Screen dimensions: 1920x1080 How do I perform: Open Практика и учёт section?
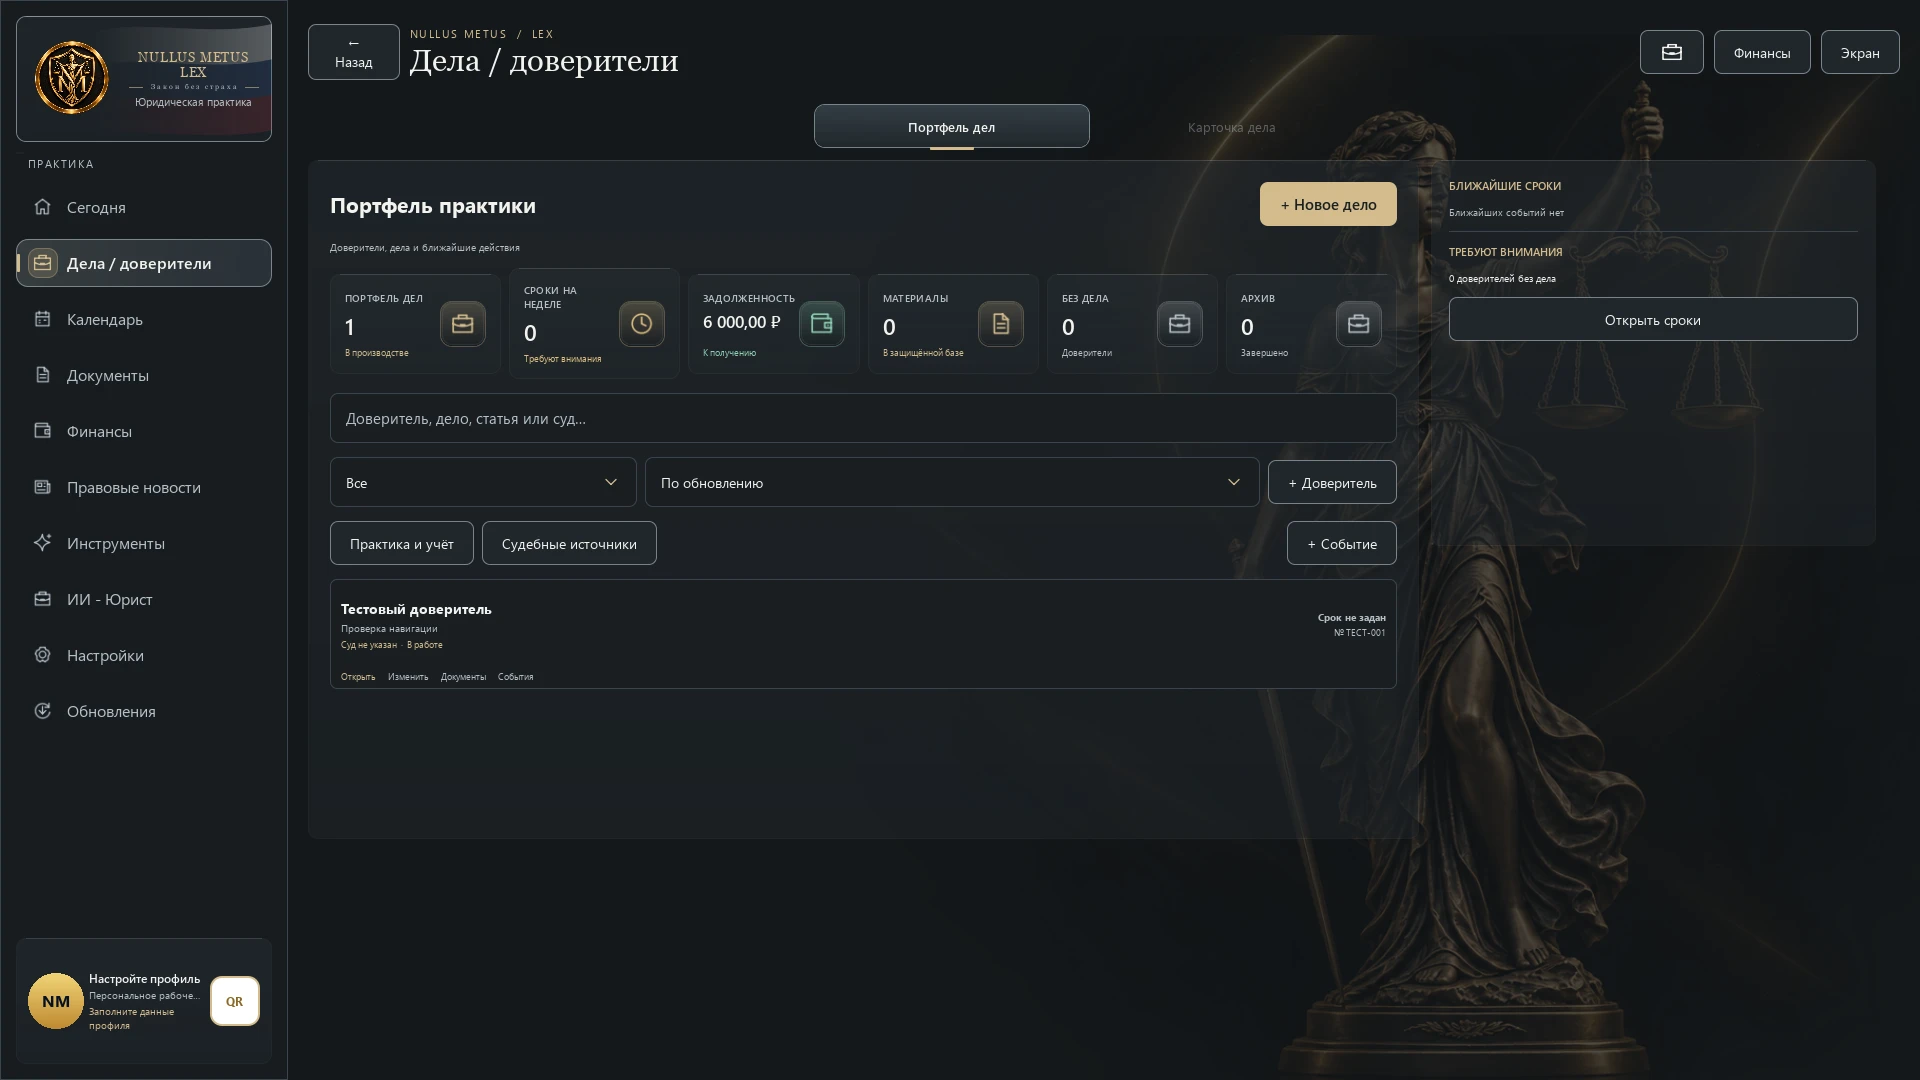402,544
